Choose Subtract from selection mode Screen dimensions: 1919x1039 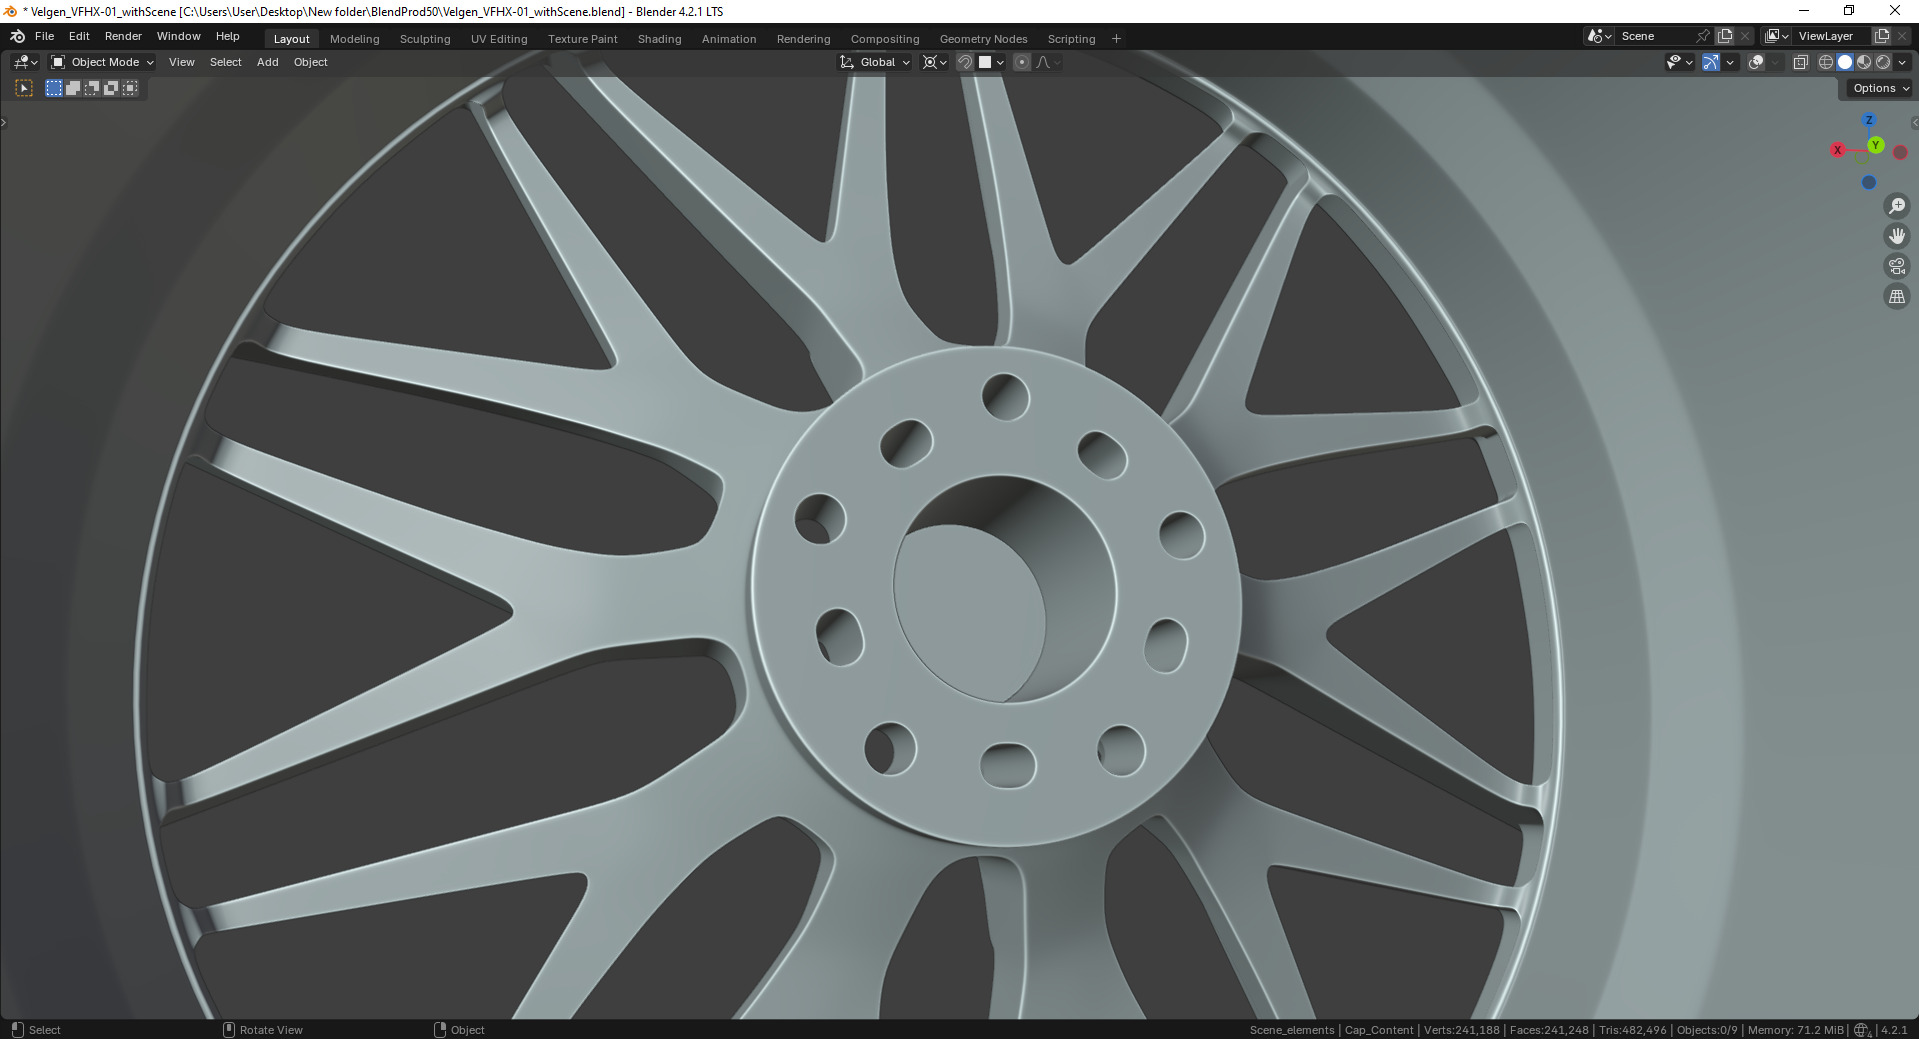[x=92, y=88]
